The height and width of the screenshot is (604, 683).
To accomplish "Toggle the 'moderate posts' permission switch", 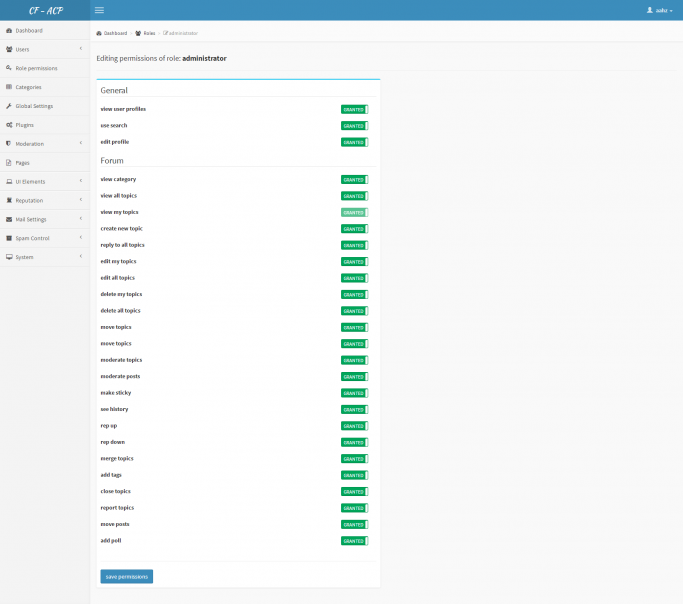I will 355,377.
